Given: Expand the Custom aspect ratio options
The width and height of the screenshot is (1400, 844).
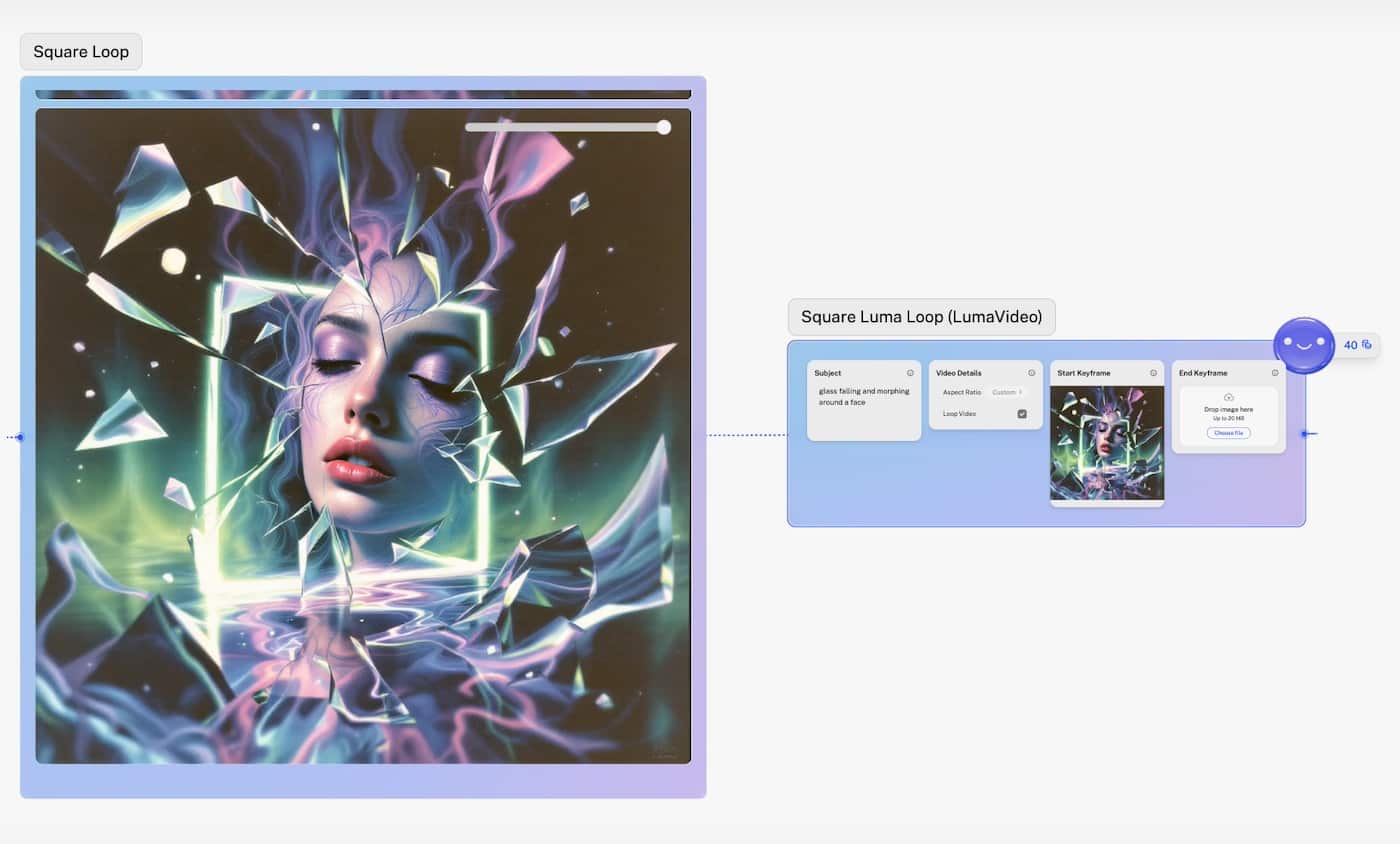Looking at the screenshot, I should click(x=1007, y=392).
